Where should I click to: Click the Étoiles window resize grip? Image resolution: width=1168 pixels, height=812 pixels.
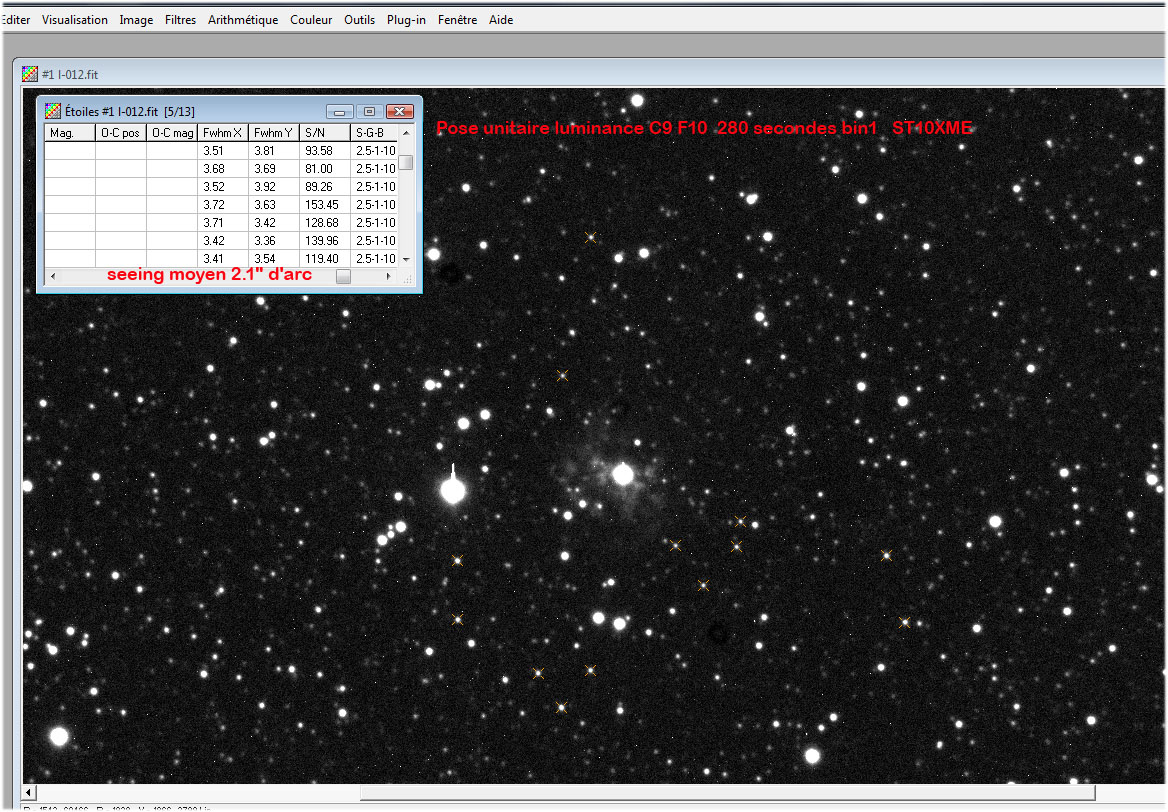pyautogui.click(x=407, y=279)
